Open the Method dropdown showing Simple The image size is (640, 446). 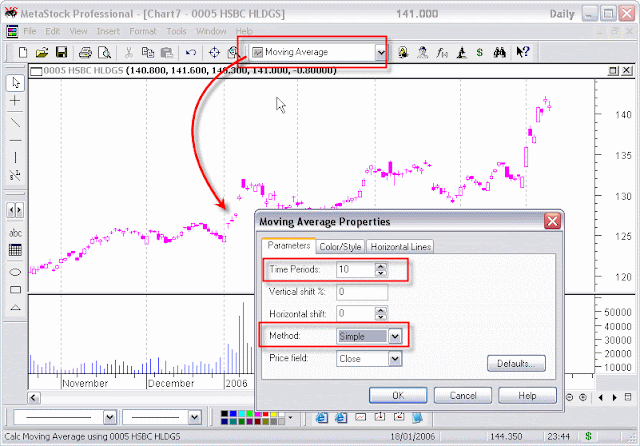pyautogui.click(x=395, y=336)
